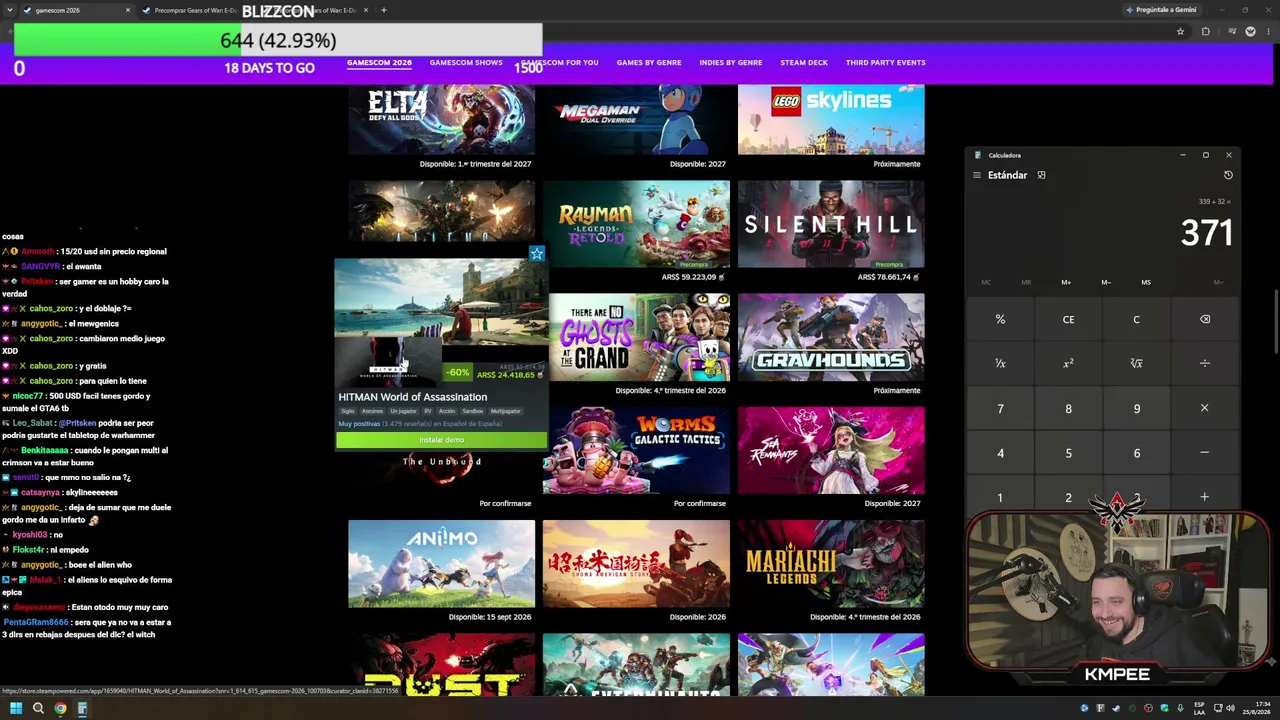
Task: Open Windows taskbar search
Action: [38, 709]
